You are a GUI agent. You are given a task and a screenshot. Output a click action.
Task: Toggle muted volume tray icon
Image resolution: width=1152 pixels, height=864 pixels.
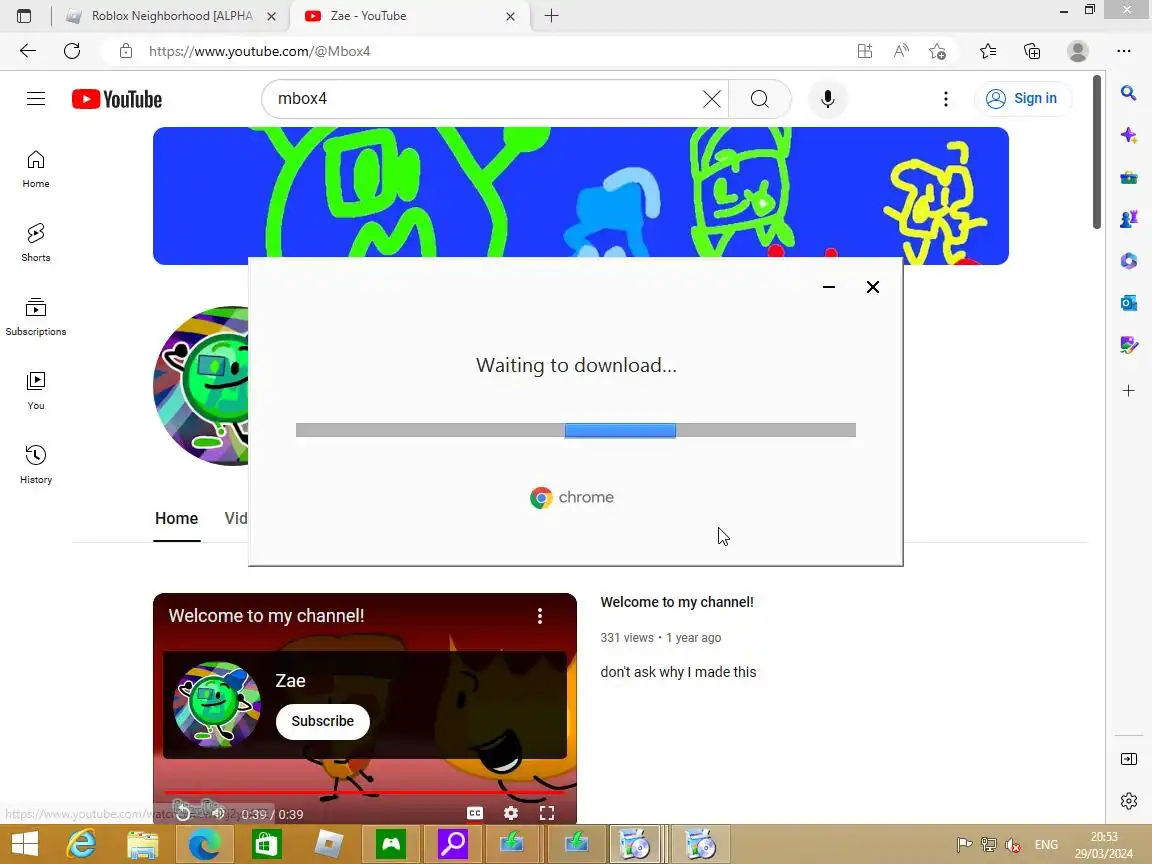[x=1012, y=845]
